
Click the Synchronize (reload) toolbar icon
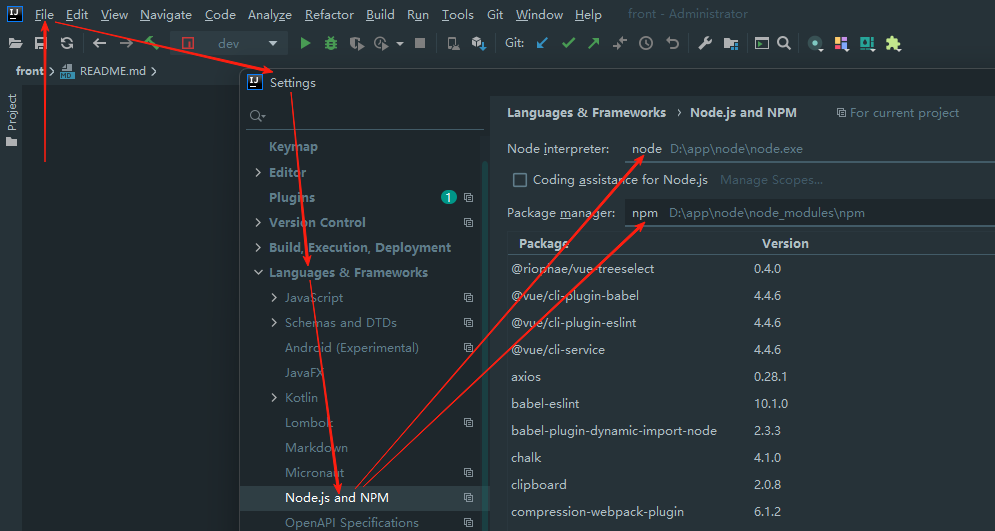[x=67, y=43]
